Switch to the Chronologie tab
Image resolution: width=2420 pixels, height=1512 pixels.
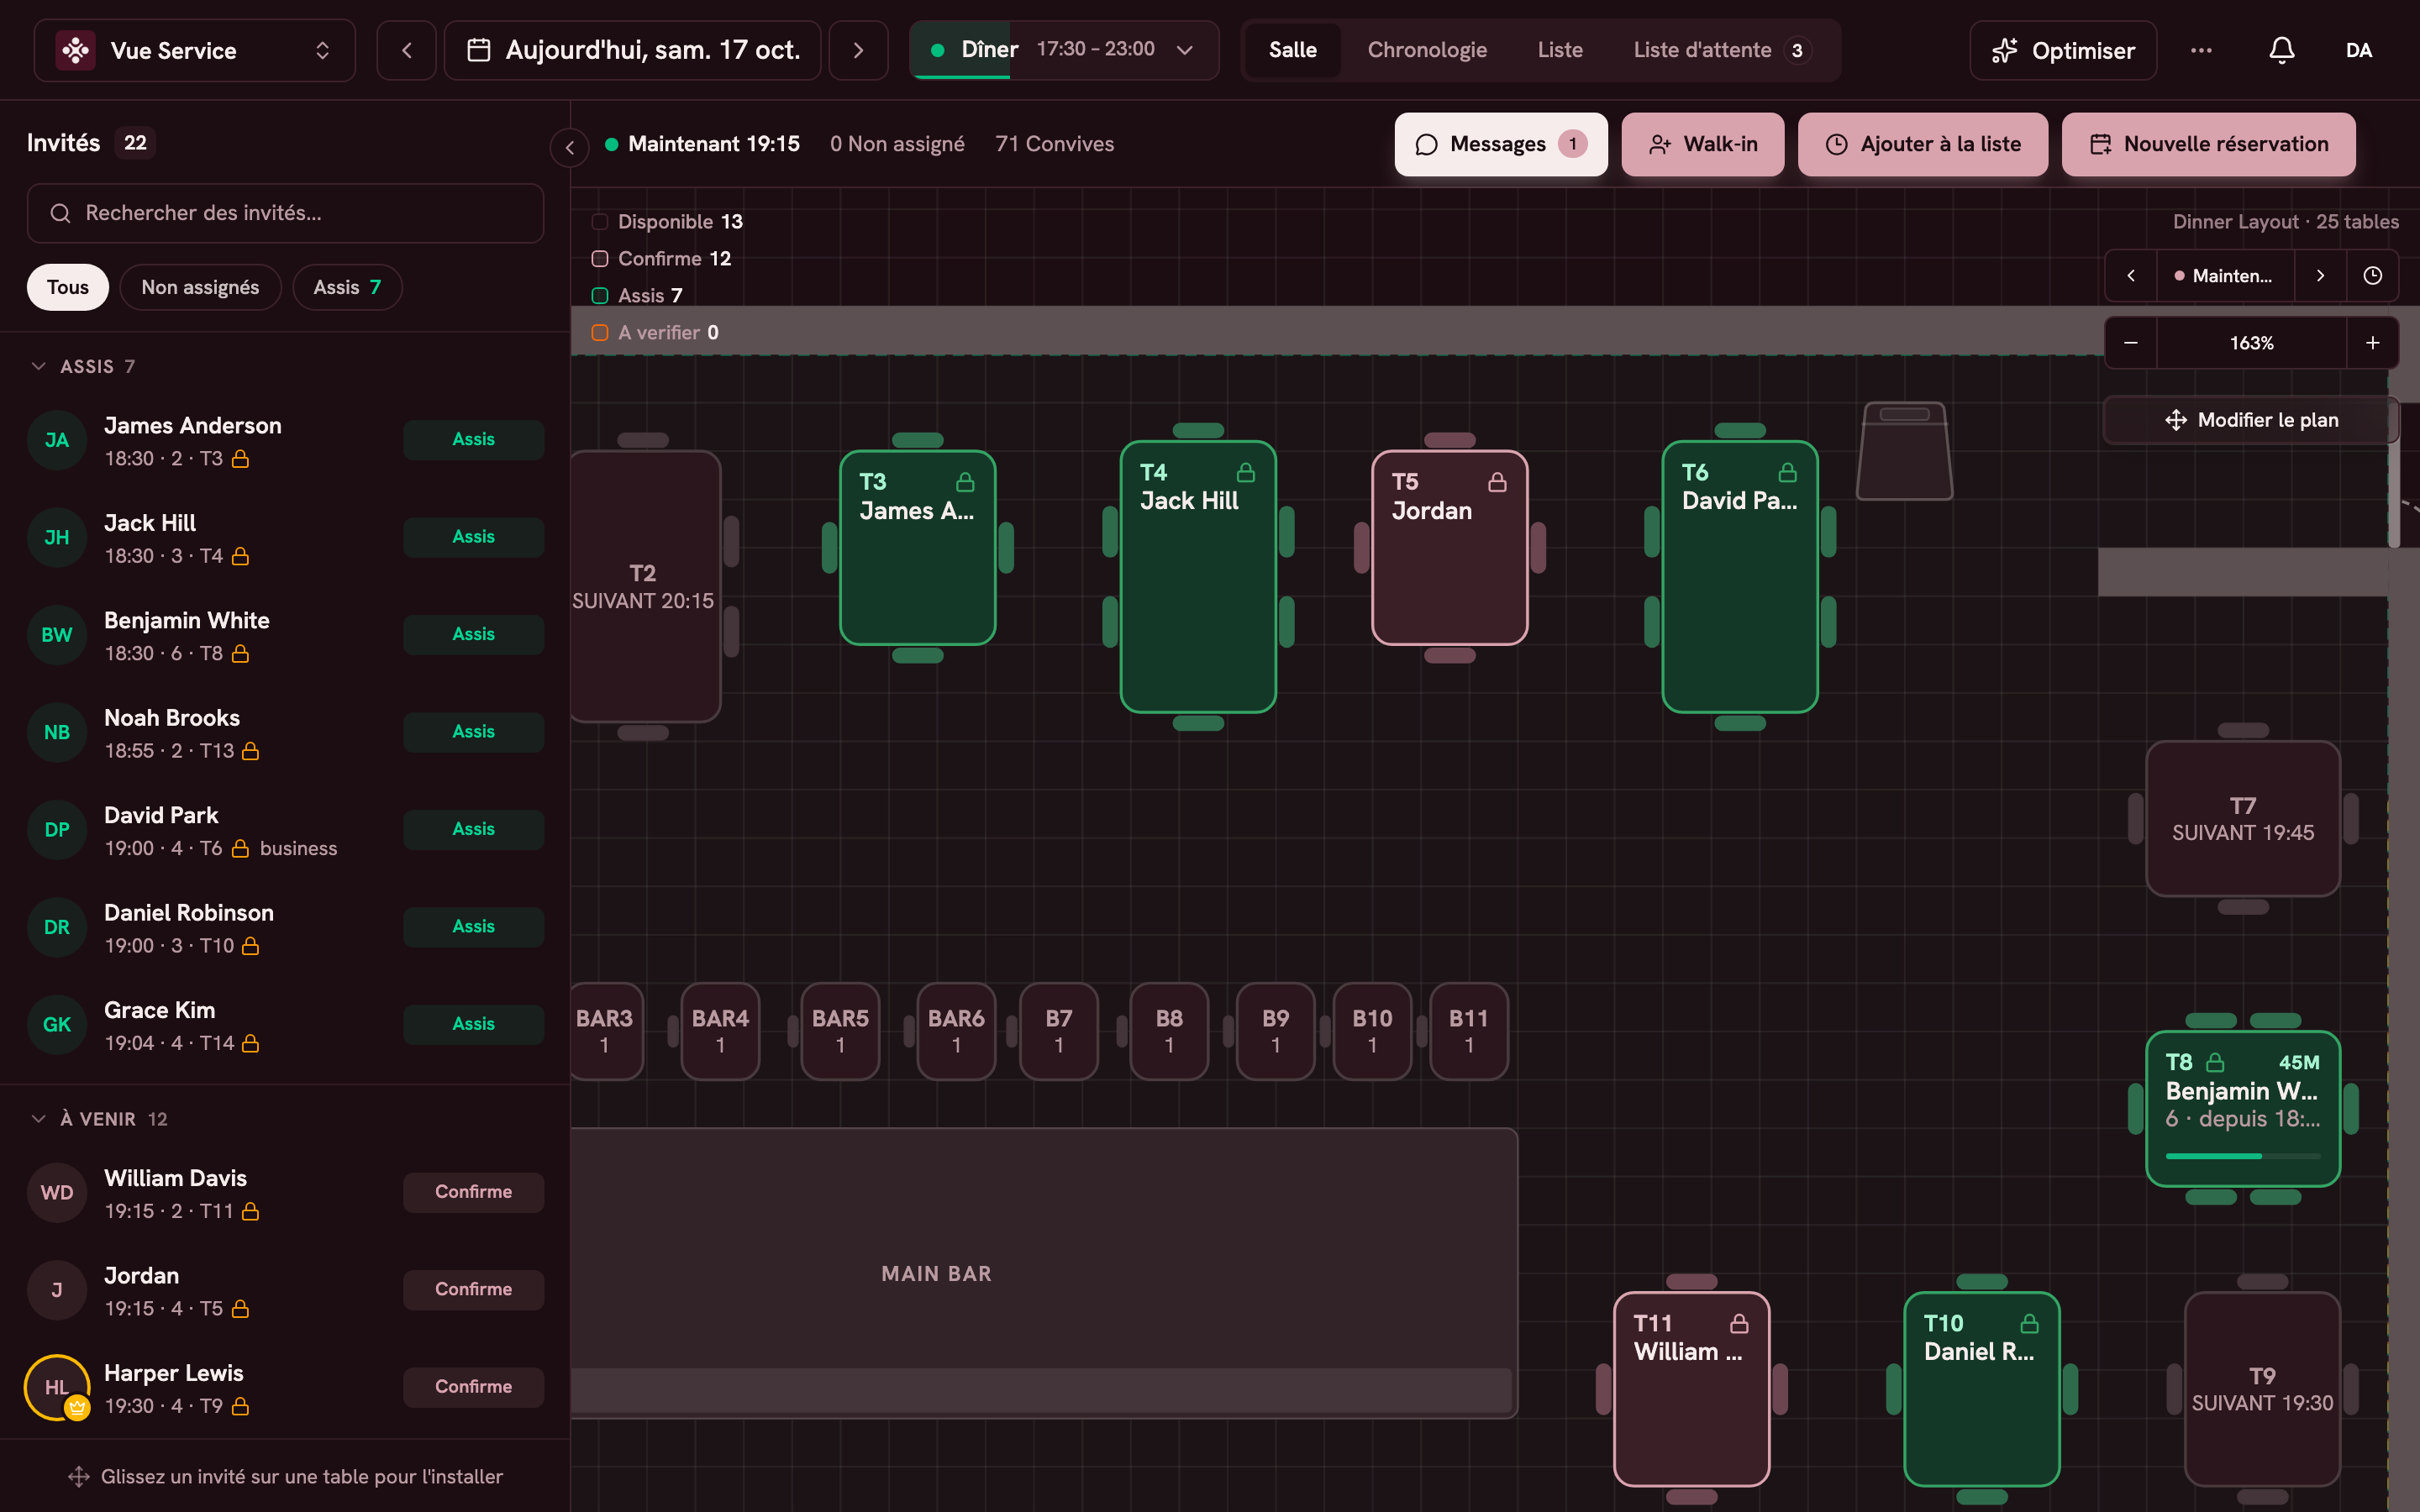tap(1426, 50)
